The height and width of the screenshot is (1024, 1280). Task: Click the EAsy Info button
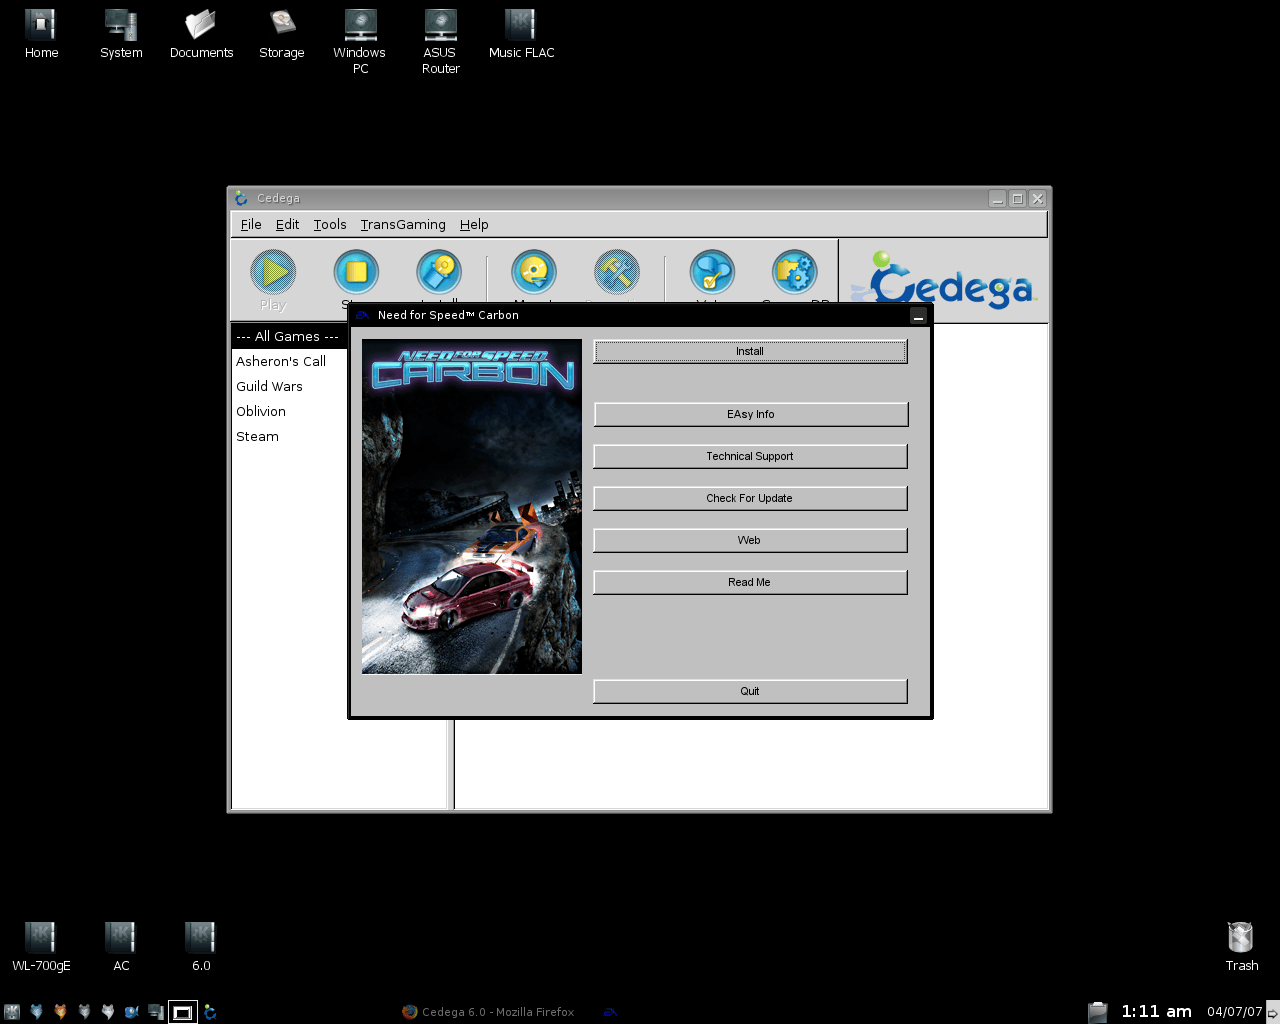click(750, 414)
